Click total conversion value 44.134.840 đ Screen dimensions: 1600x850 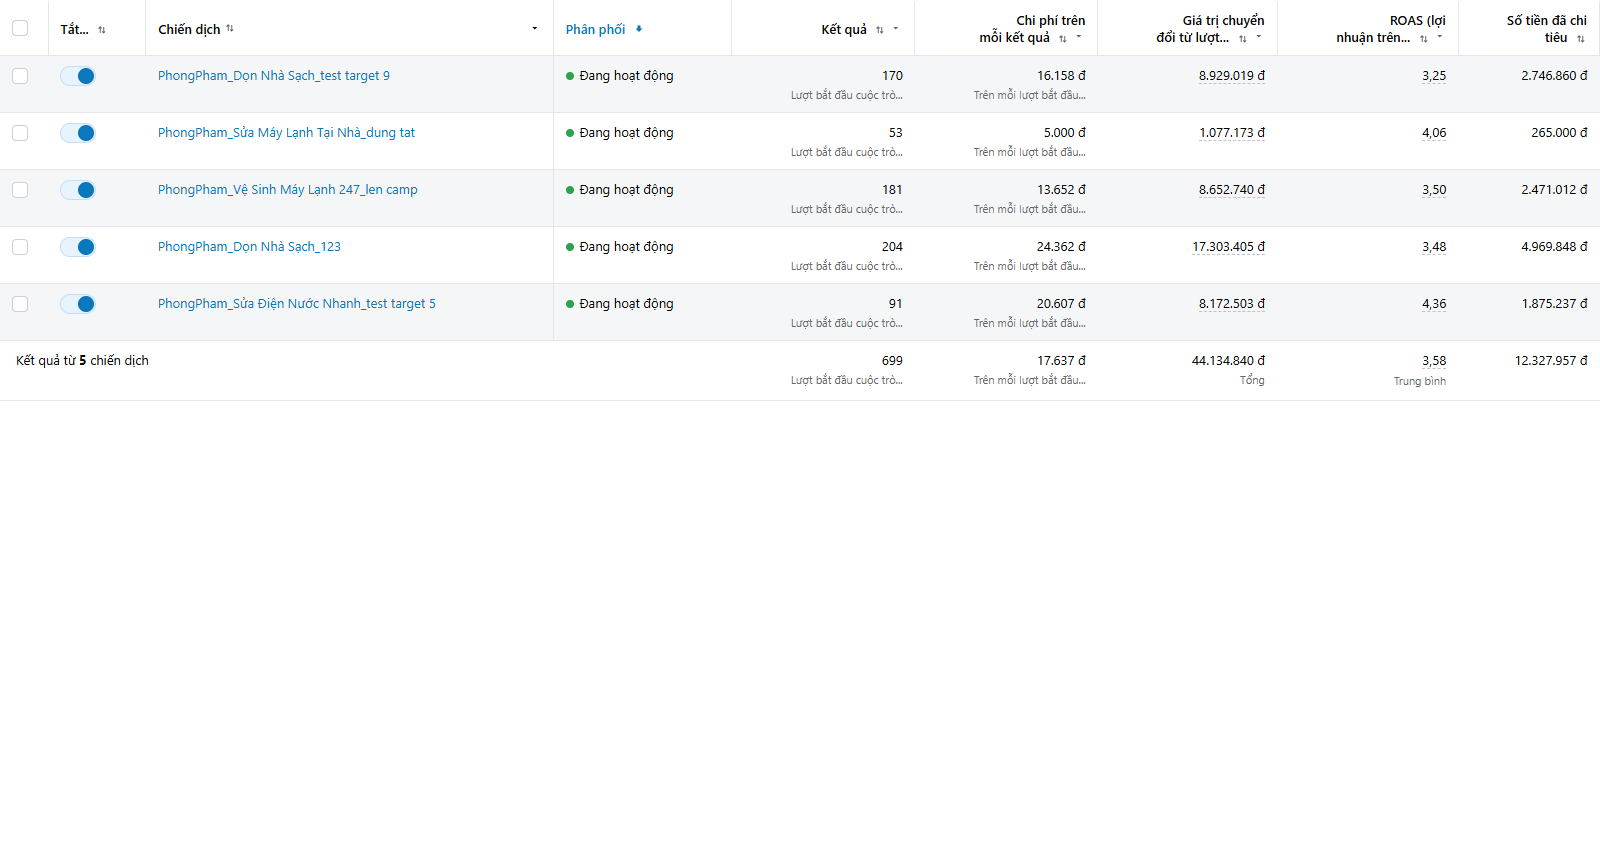1228,361
